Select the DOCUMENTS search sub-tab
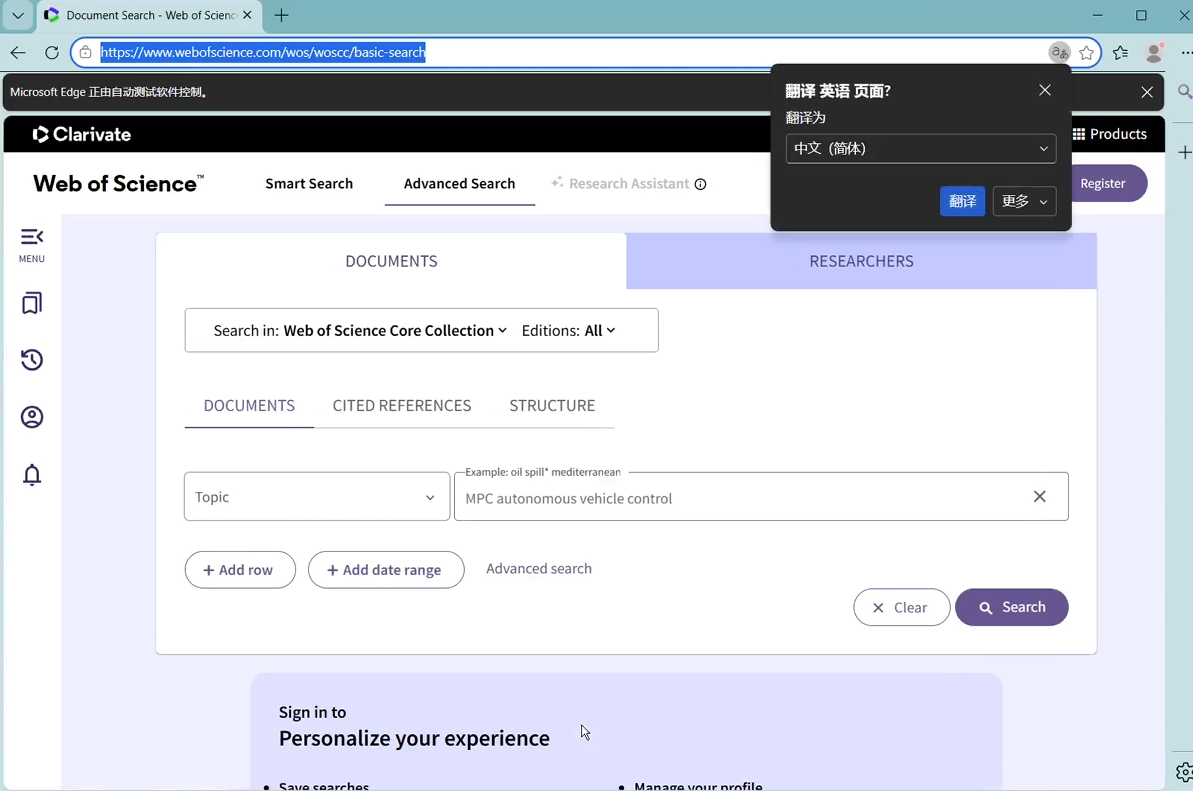Image resolution: width=1193 pixels, height=791 pixels. point(249,406)
